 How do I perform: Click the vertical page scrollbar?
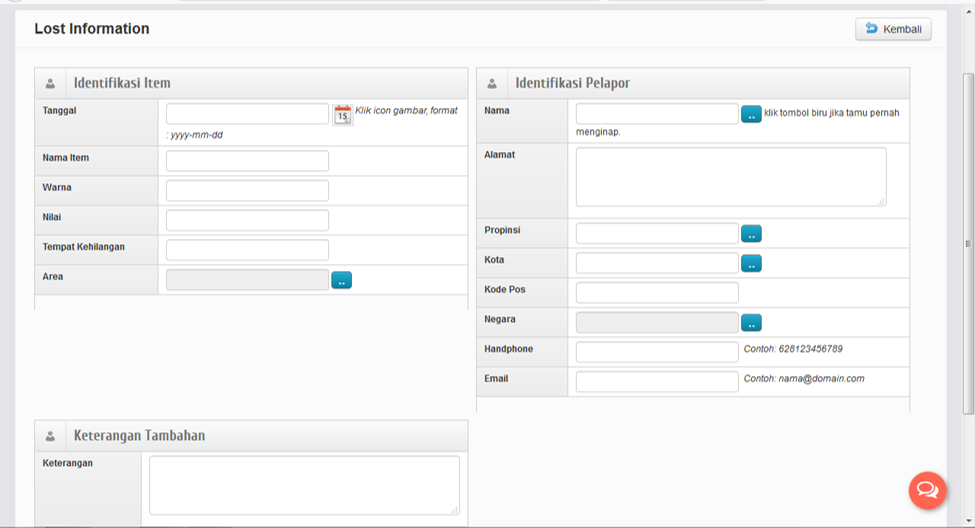click(967, 243)
